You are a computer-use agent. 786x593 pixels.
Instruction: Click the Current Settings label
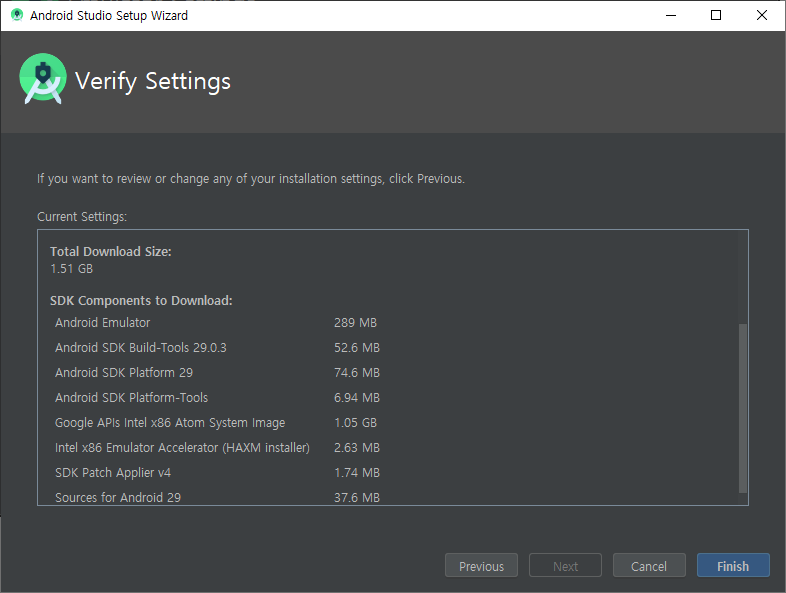(82, 217)
